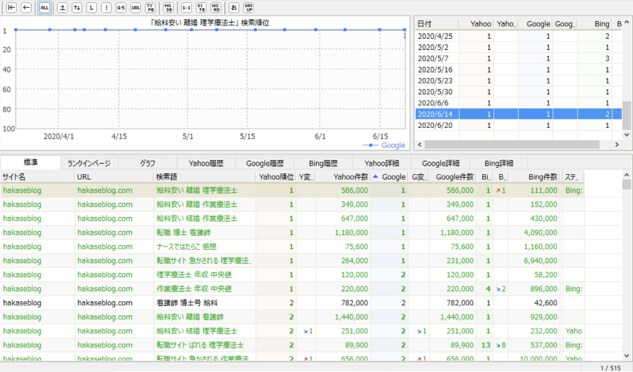The image size is (633, 372).
Task: Select the 2020/5/16 history row
Action: click(519, 69)
